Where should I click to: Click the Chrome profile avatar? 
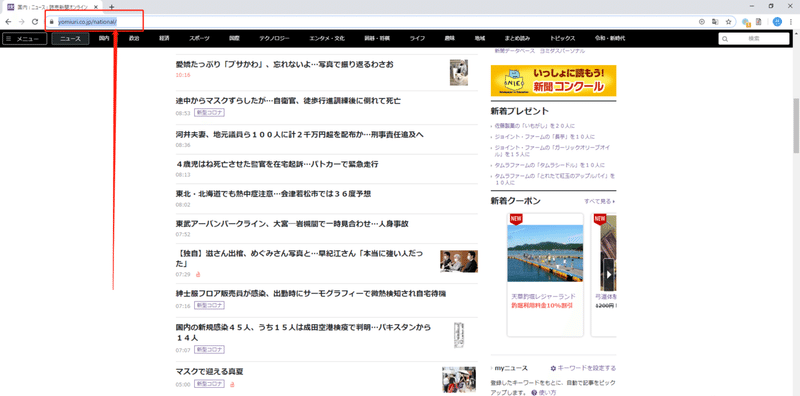pos(777,22)
